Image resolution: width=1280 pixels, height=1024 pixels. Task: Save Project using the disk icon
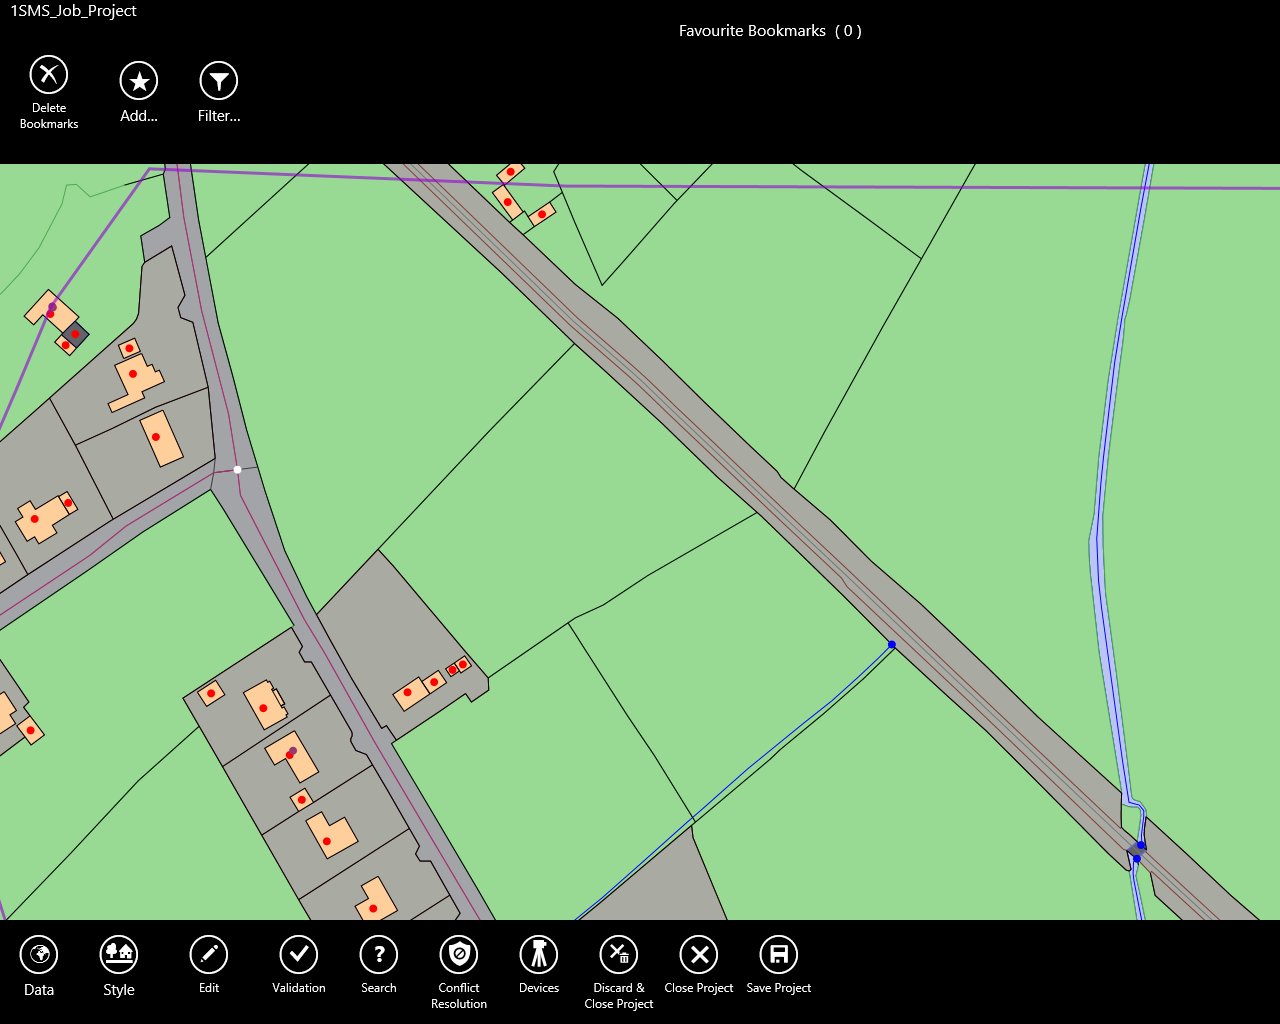pos(779,955)
